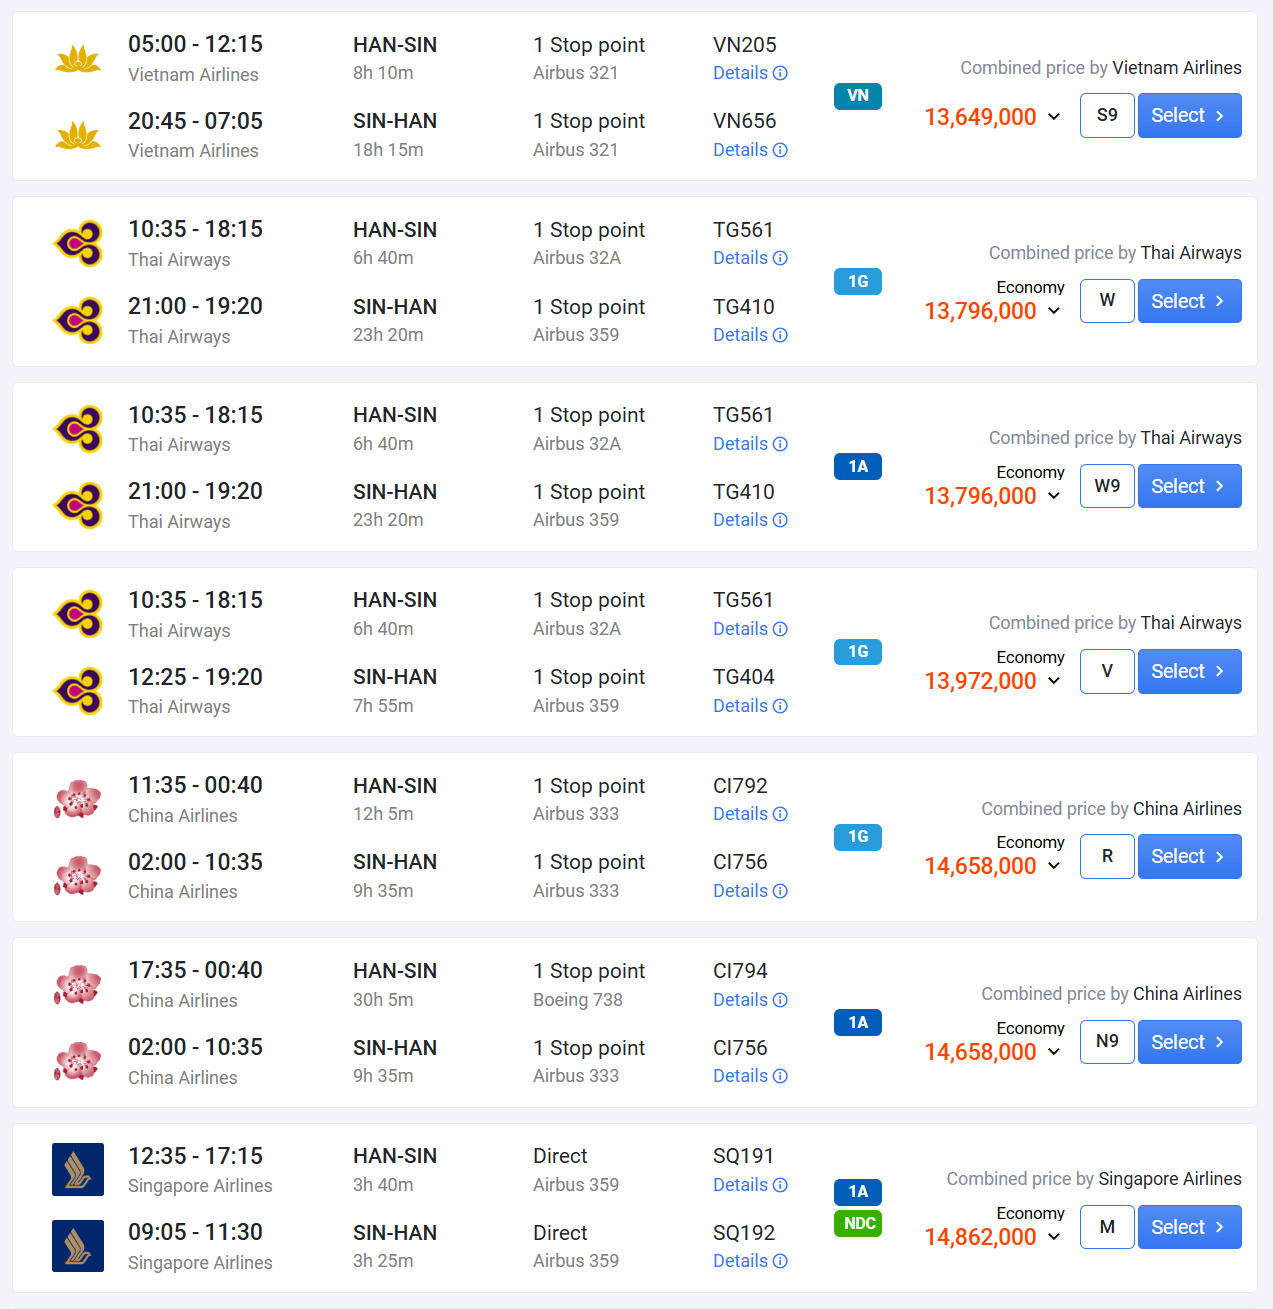Pick fare class N9 for China Airlines
Viewport: 1273px width, 1309px height.
click(1107, 1042)
